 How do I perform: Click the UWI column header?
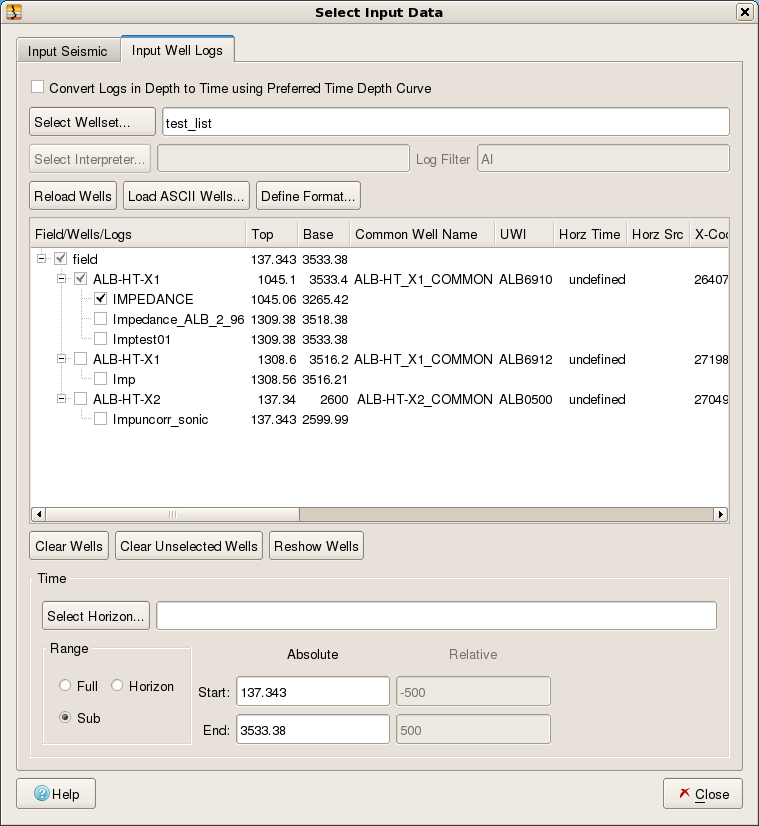[524, 234]
